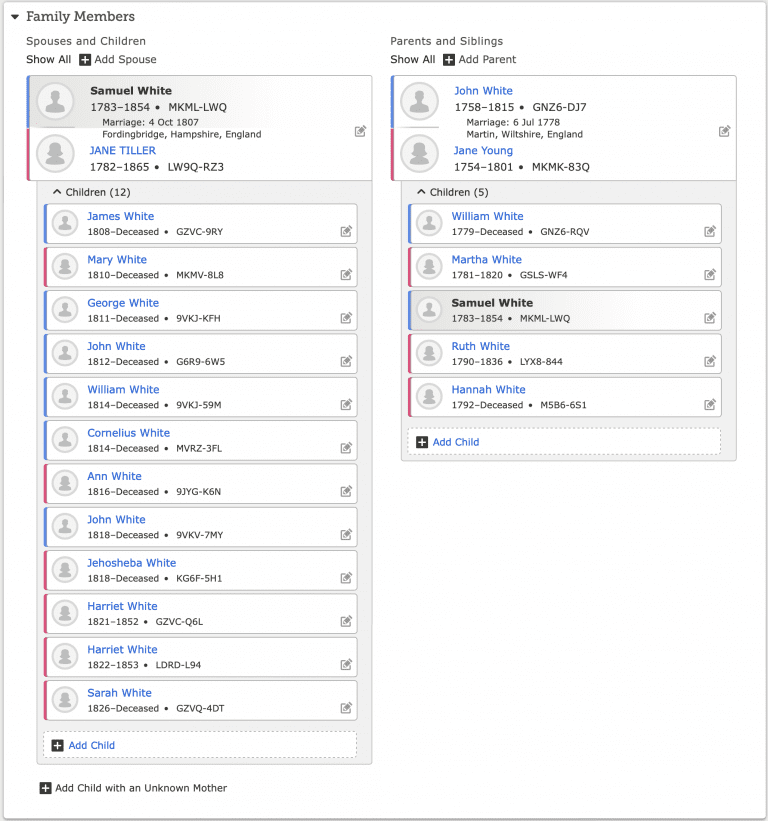Click edit icon for John and Jane's marriage
768x821 pixels.
pyautogui.click(x=725, y=131)
